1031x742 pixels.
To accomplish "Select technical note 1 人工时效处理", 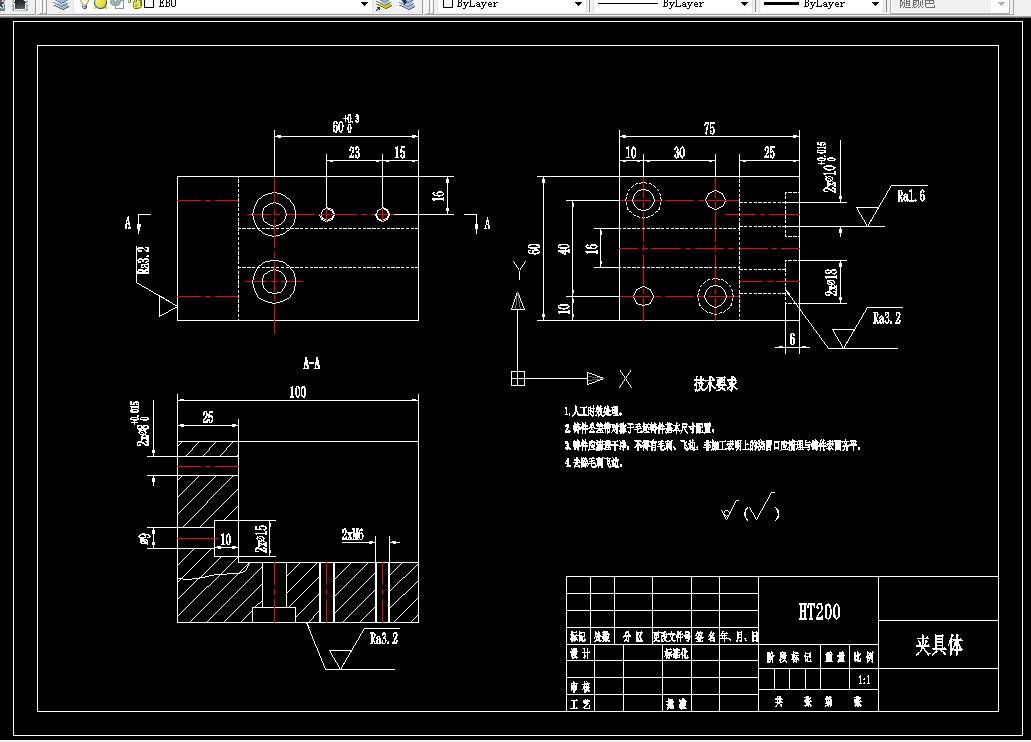I will (593, 411).
